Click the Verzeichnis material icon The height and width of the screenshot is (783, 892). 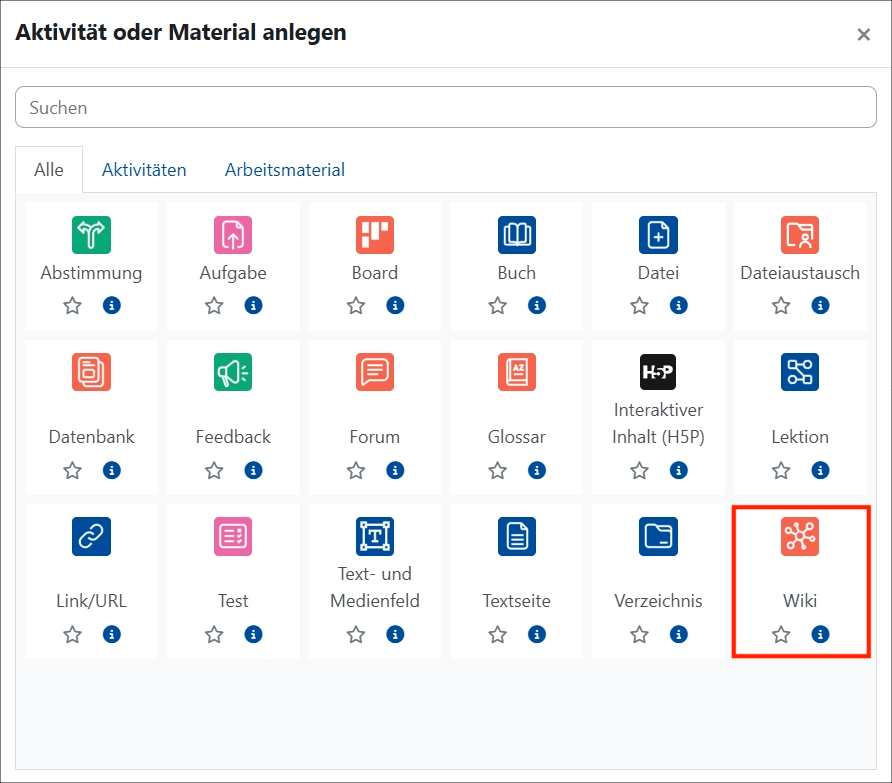tap(658, 536)
